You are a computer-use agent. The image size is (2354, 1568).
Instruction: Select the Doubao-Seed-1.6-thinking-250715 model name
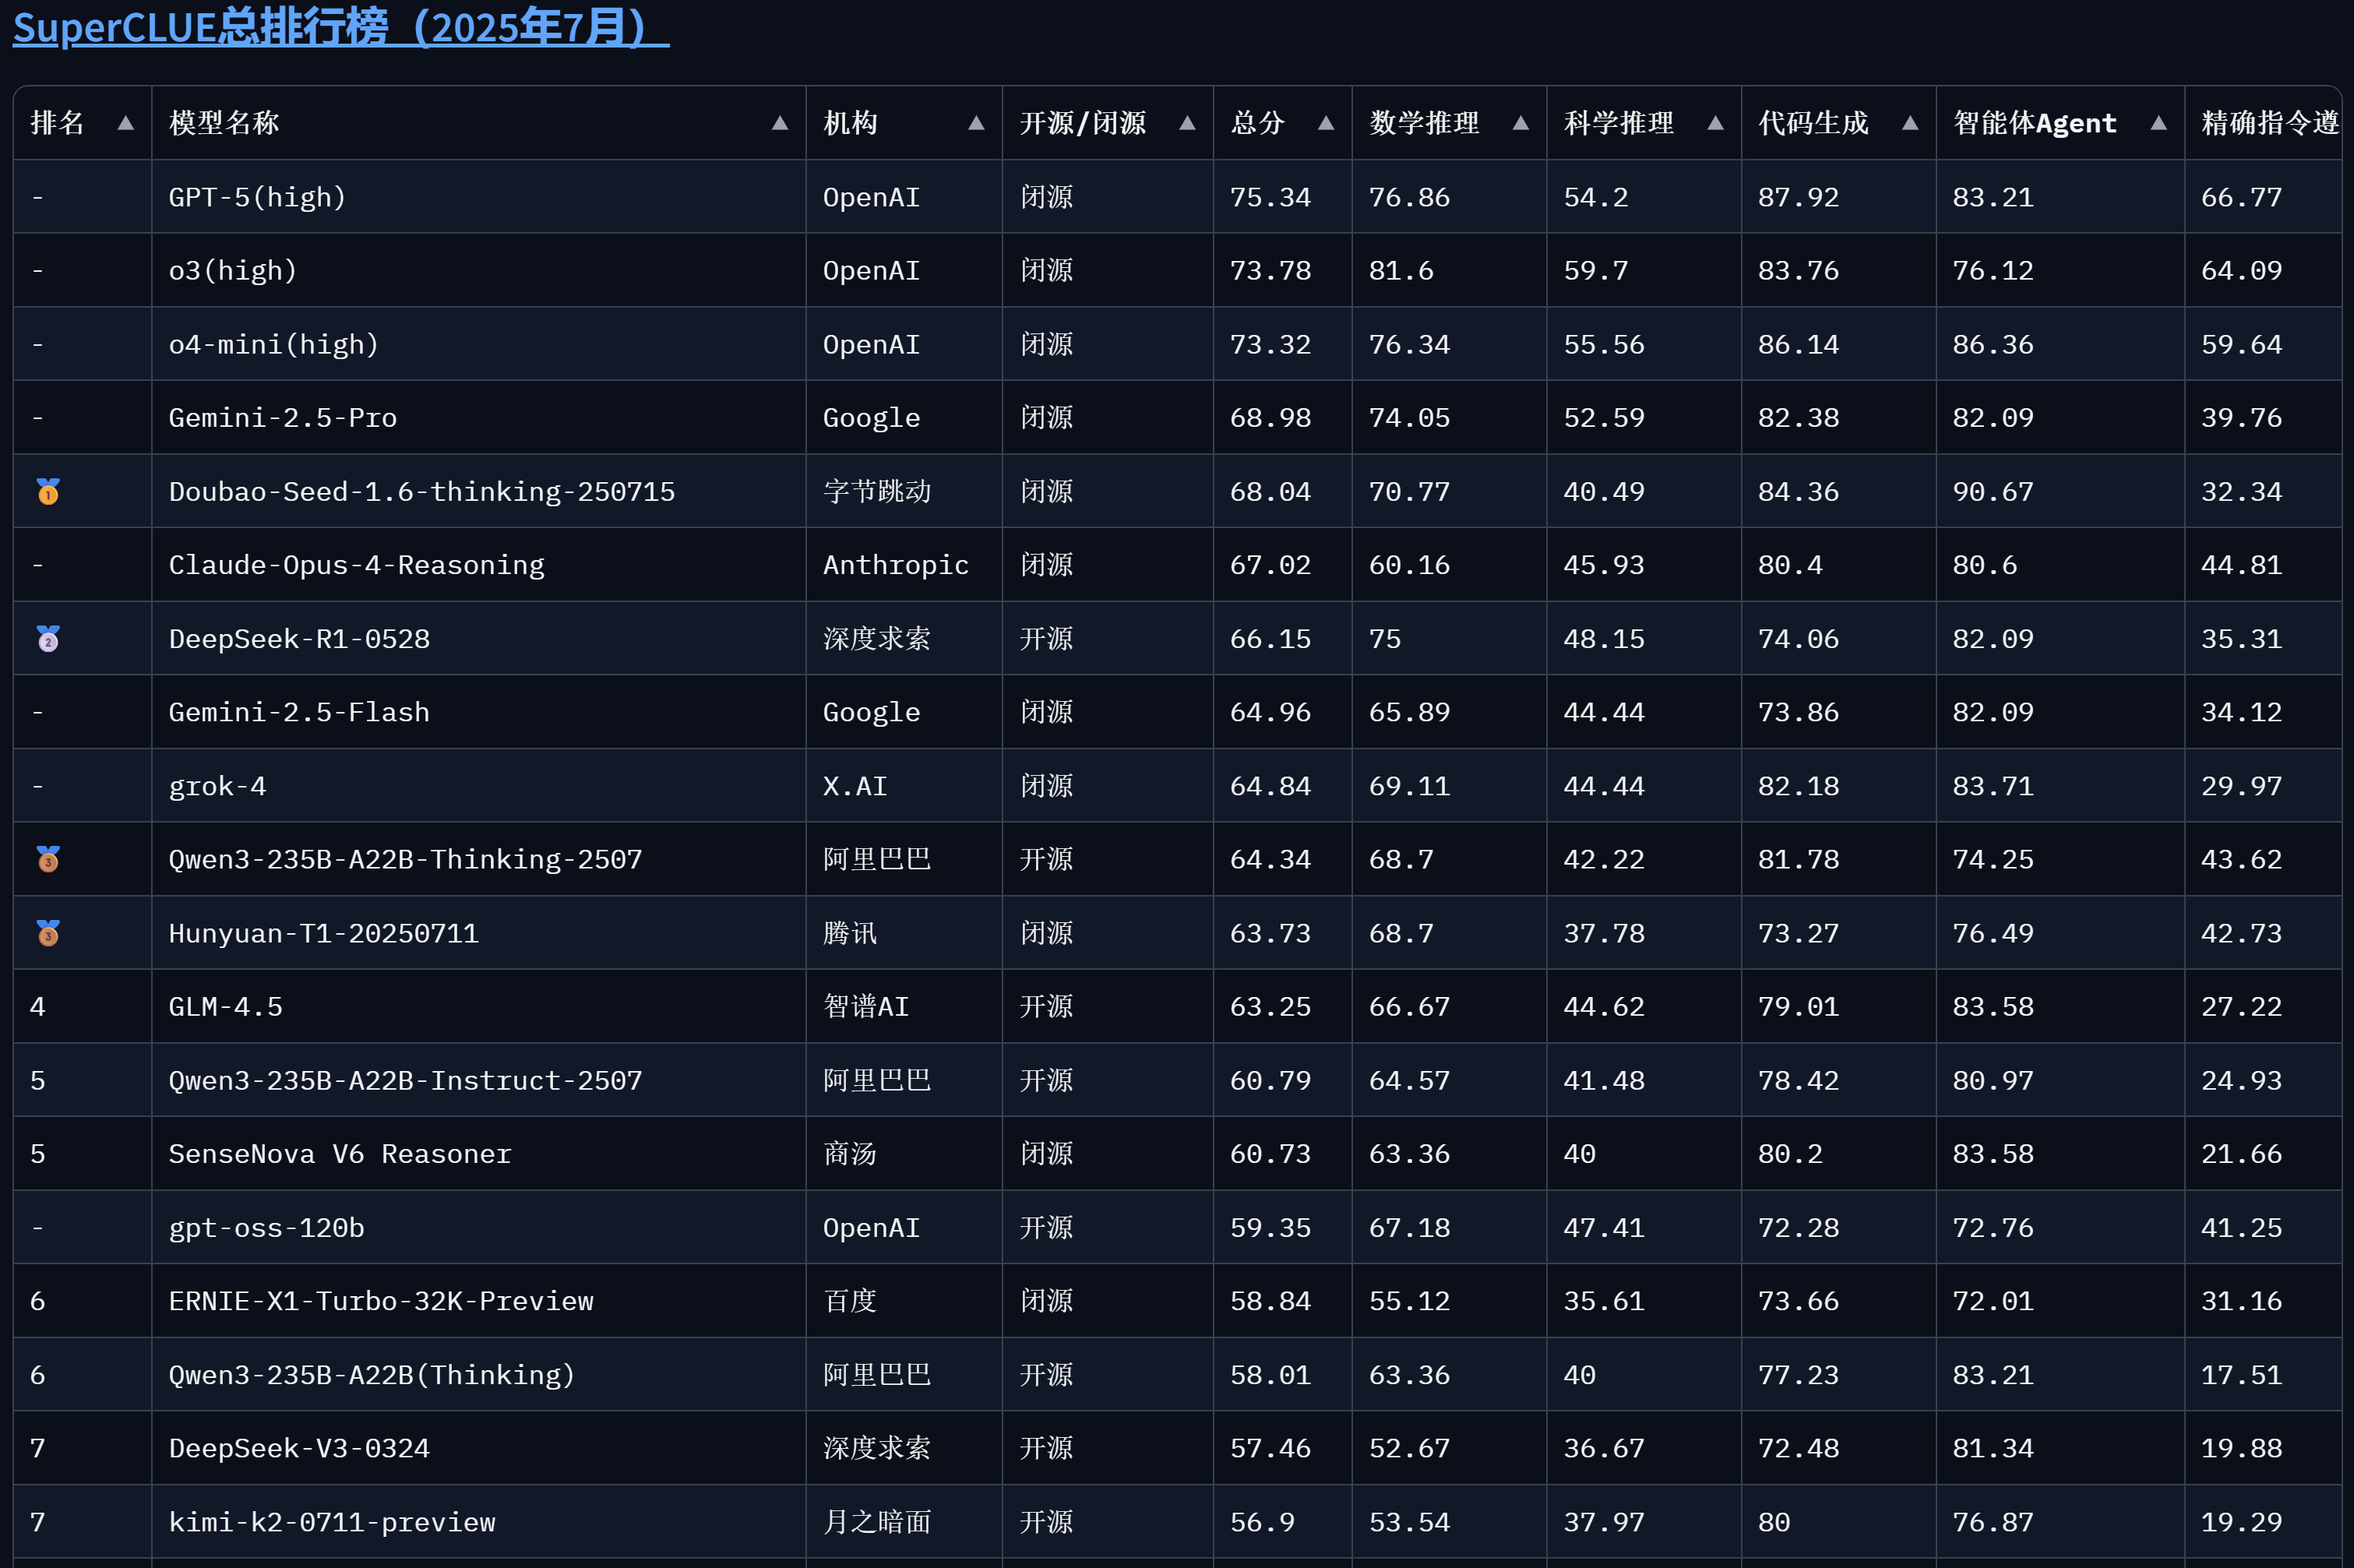(x=422, y=491)
